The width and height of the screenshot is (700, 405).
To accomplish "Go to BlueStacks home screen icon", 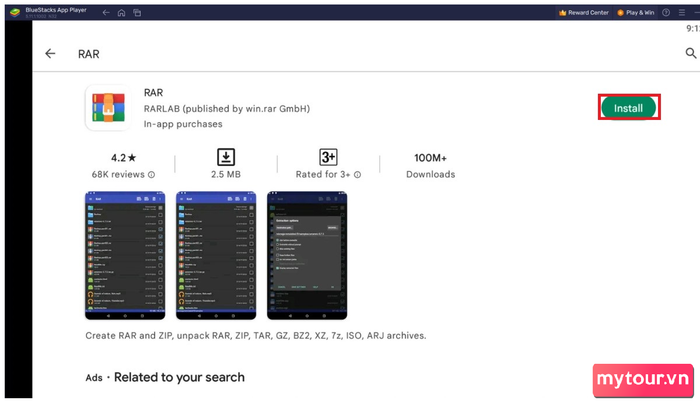I will 121,13.
